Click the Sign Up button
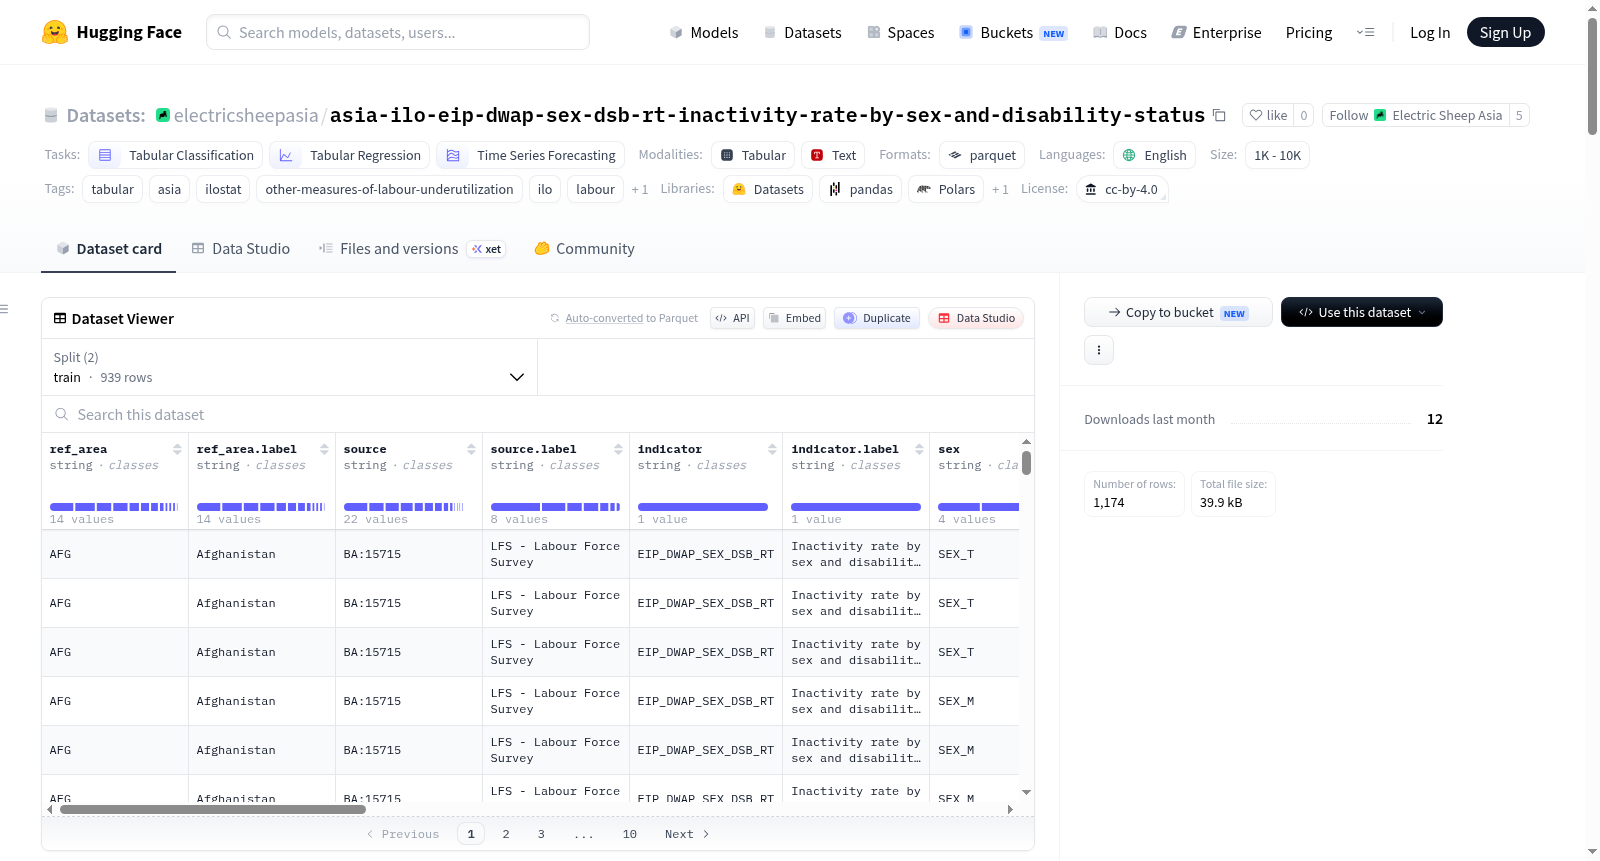 pos(1505,32)
